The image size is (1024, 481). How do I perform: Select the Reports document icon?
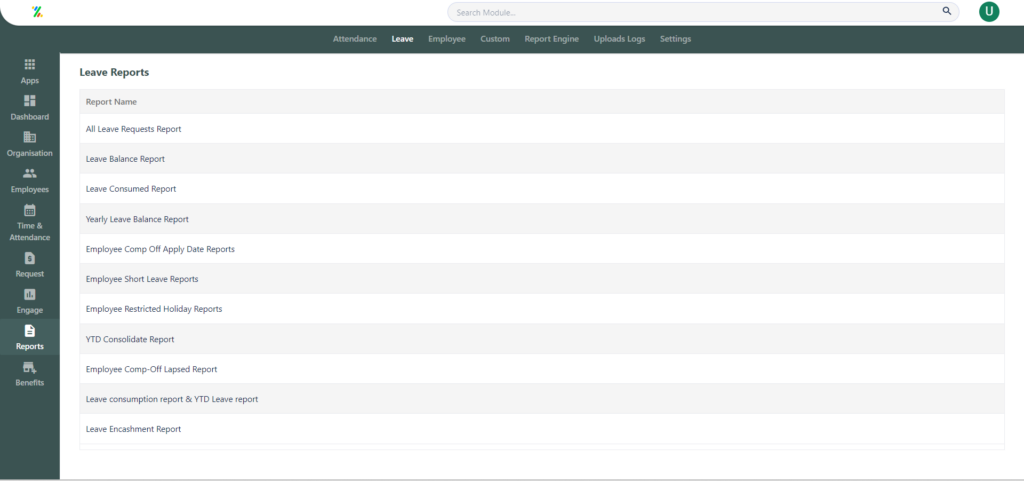tap(29, 330)
